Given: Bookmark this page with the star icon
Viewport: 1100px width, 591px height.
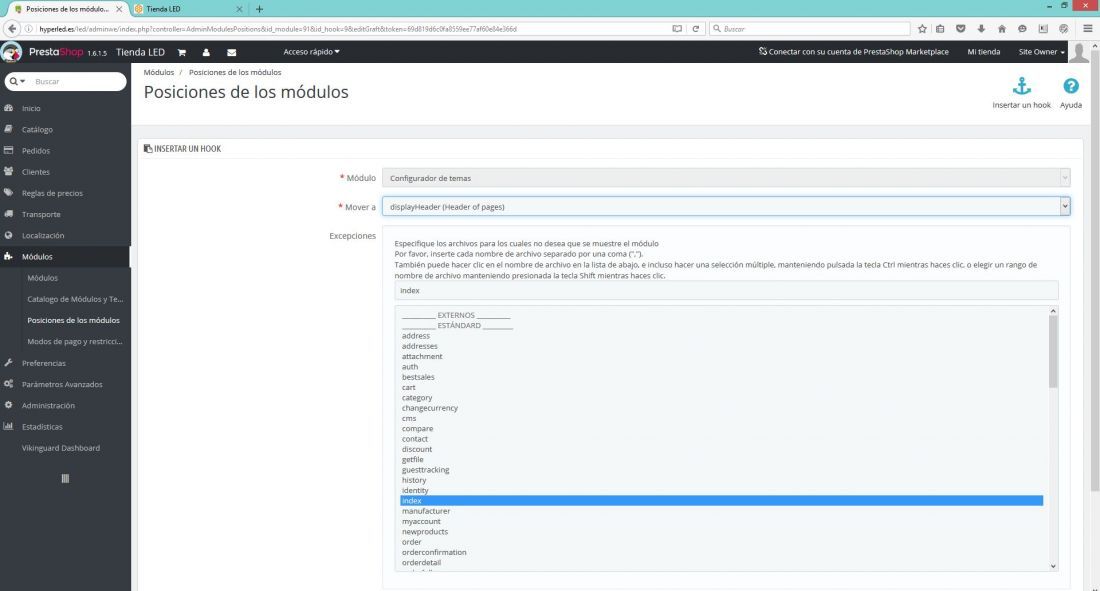Looking at the screenshot, I should [x=922, y=29].
